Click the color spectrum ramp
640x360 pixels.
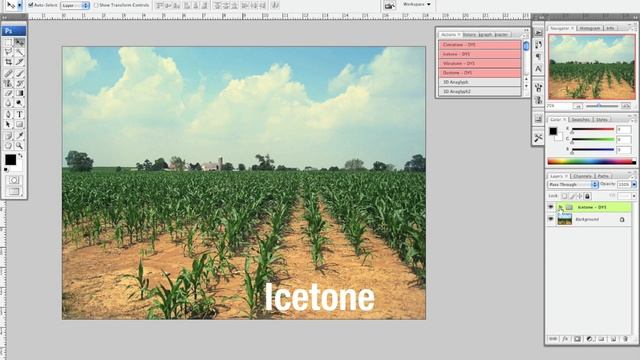(x=591, y=162)
